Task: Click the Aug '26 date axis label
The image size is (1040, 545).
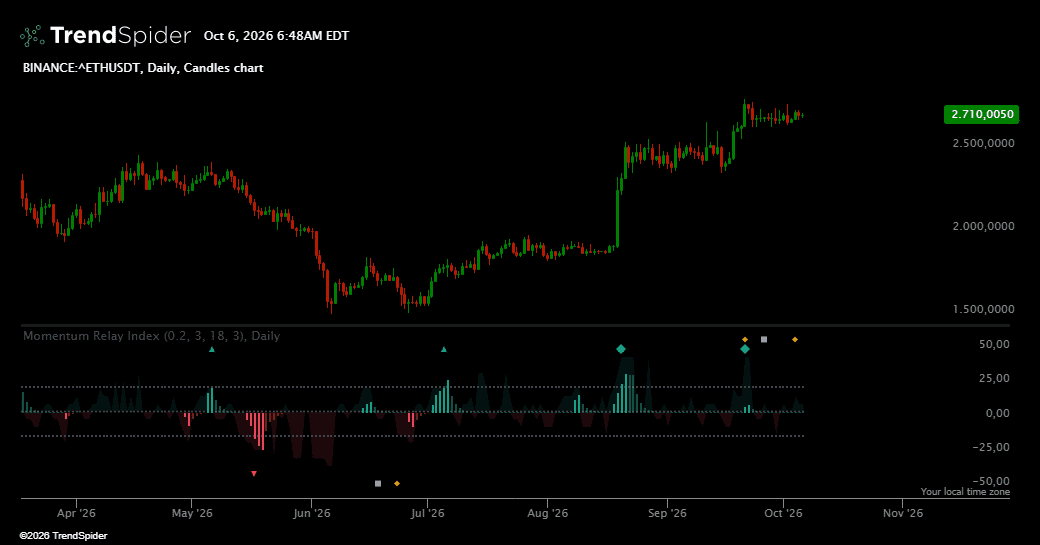Action: tap(547, 513)
